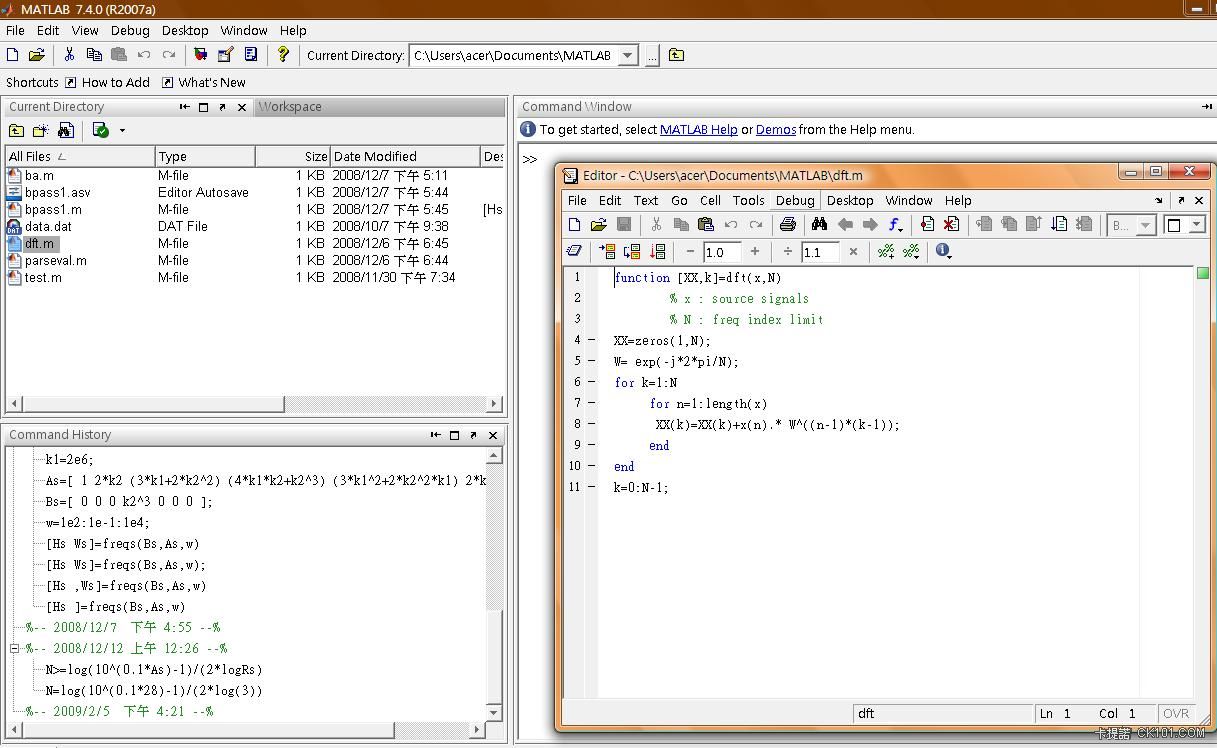
Task: Sort files by All Files column header
Action: 80,156
